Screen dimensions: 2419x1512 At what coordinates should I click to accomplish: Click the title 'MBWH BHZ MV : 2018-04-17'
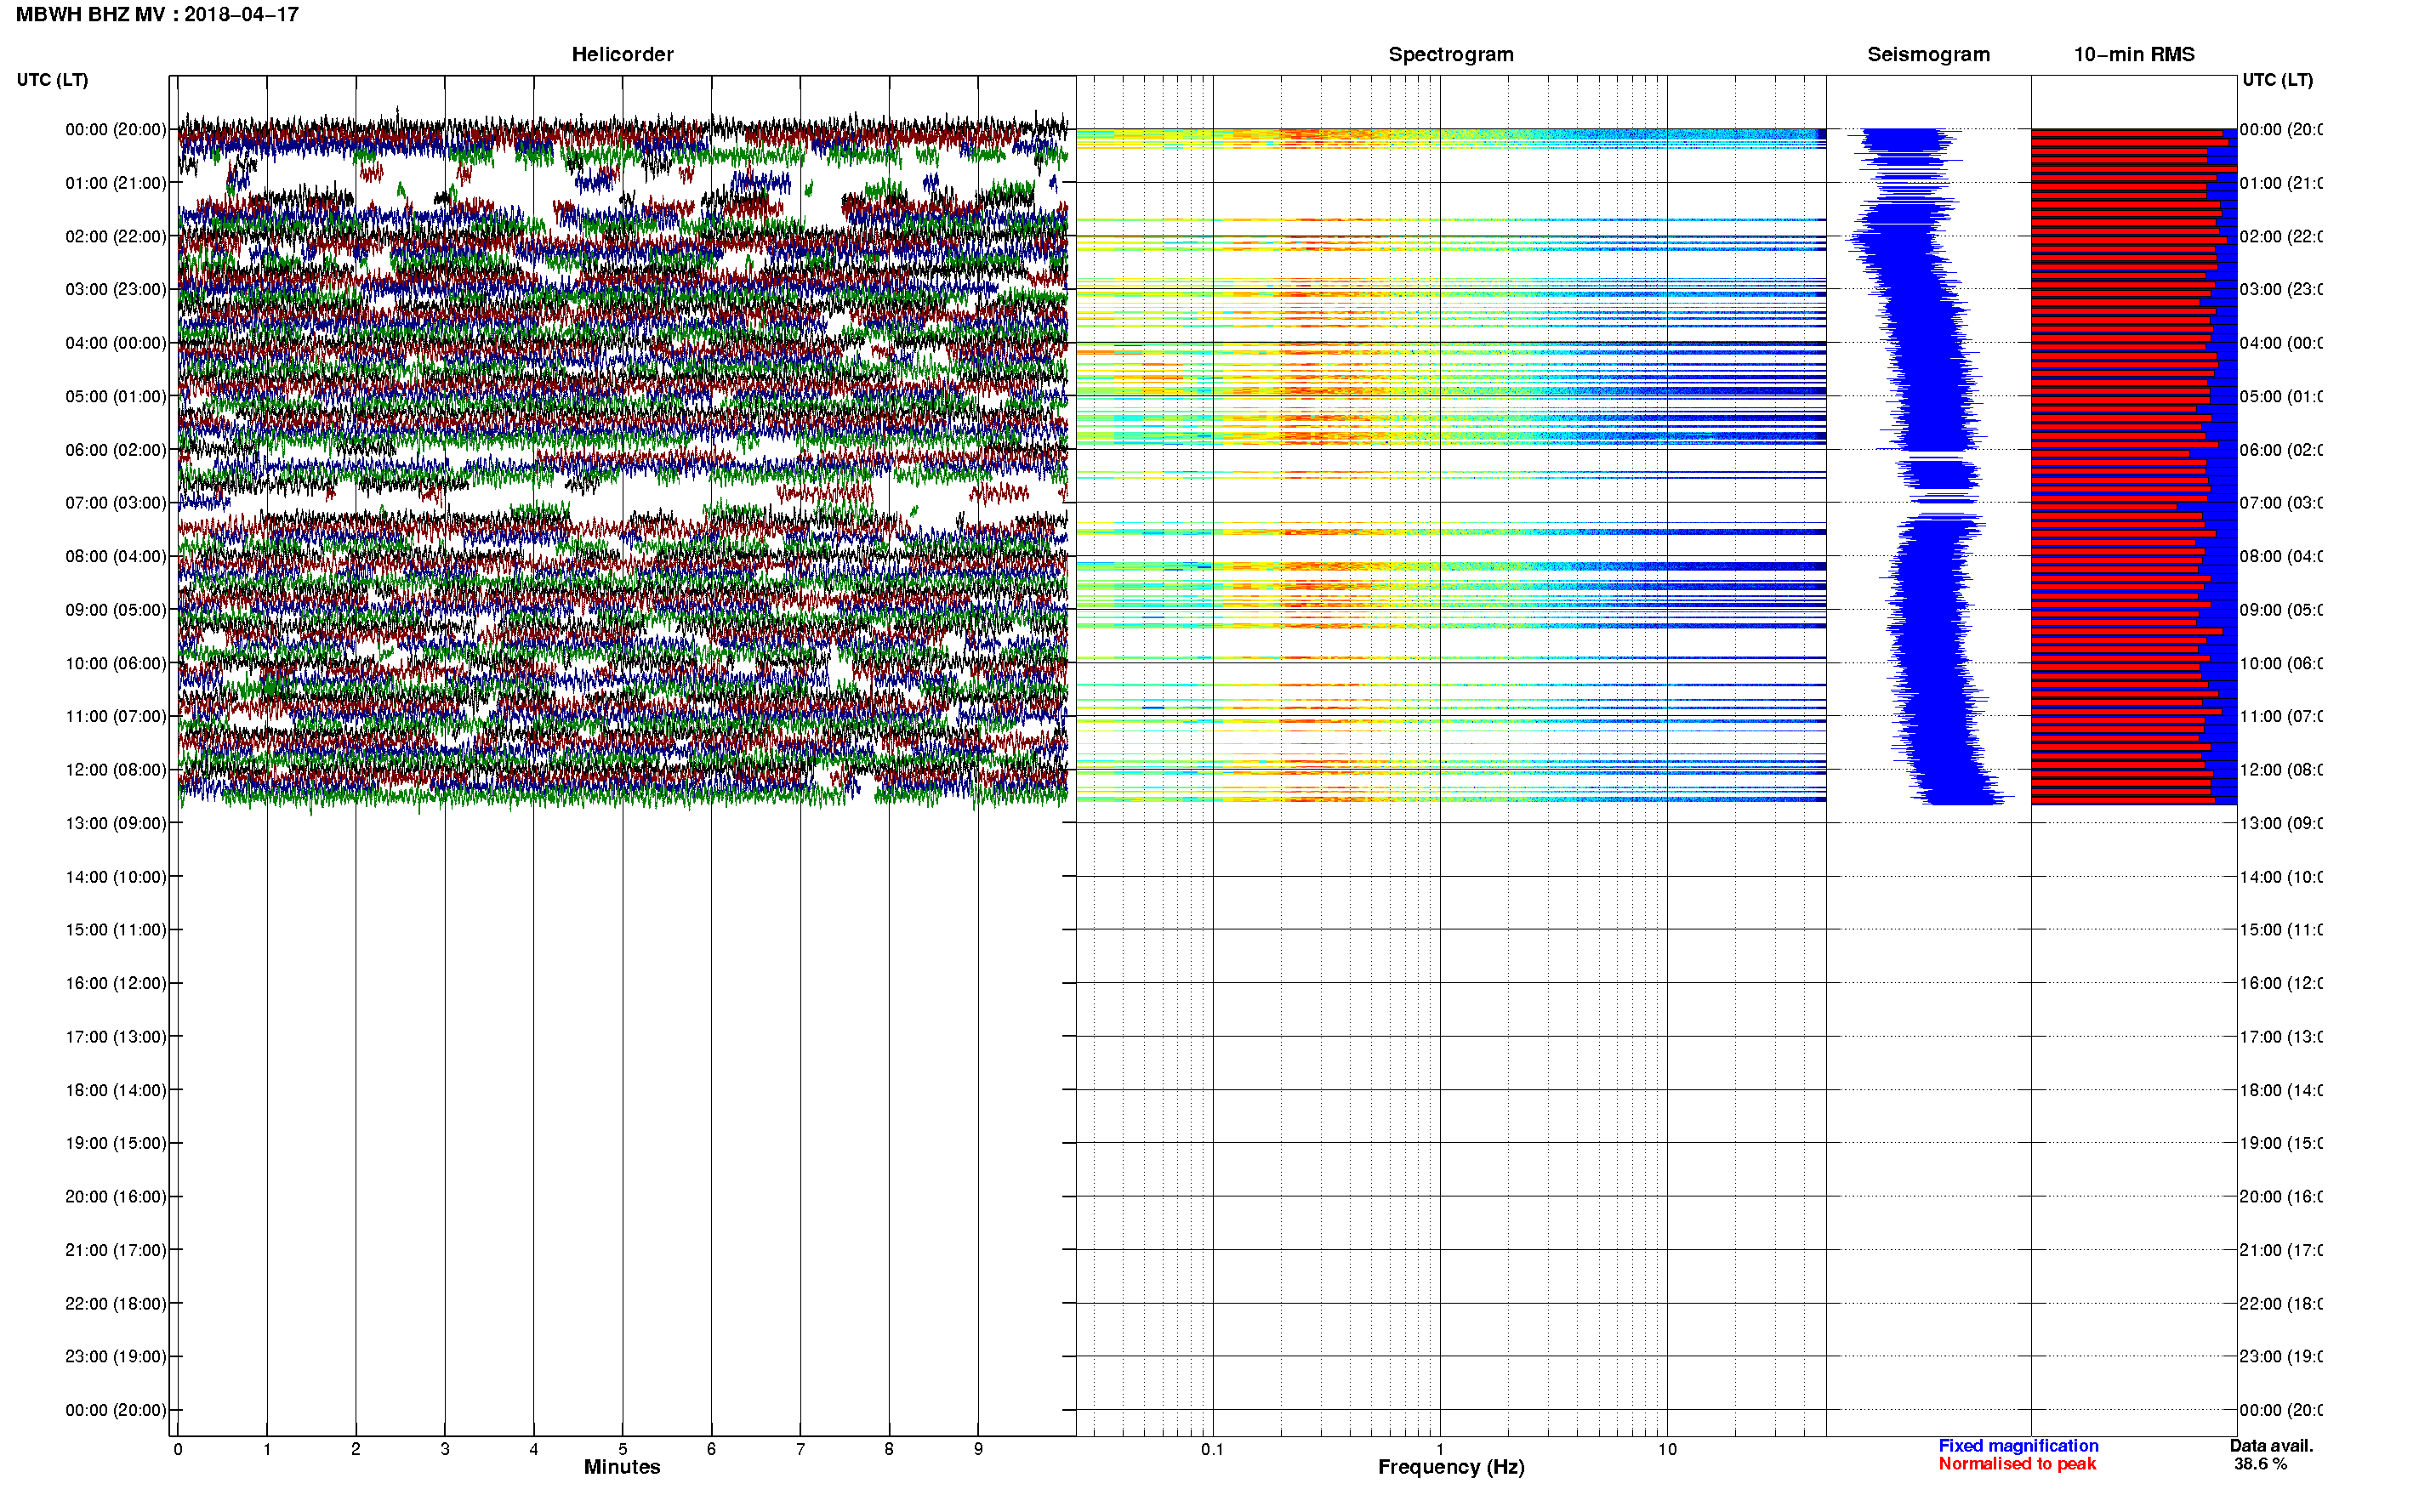[x=157, y=15]
